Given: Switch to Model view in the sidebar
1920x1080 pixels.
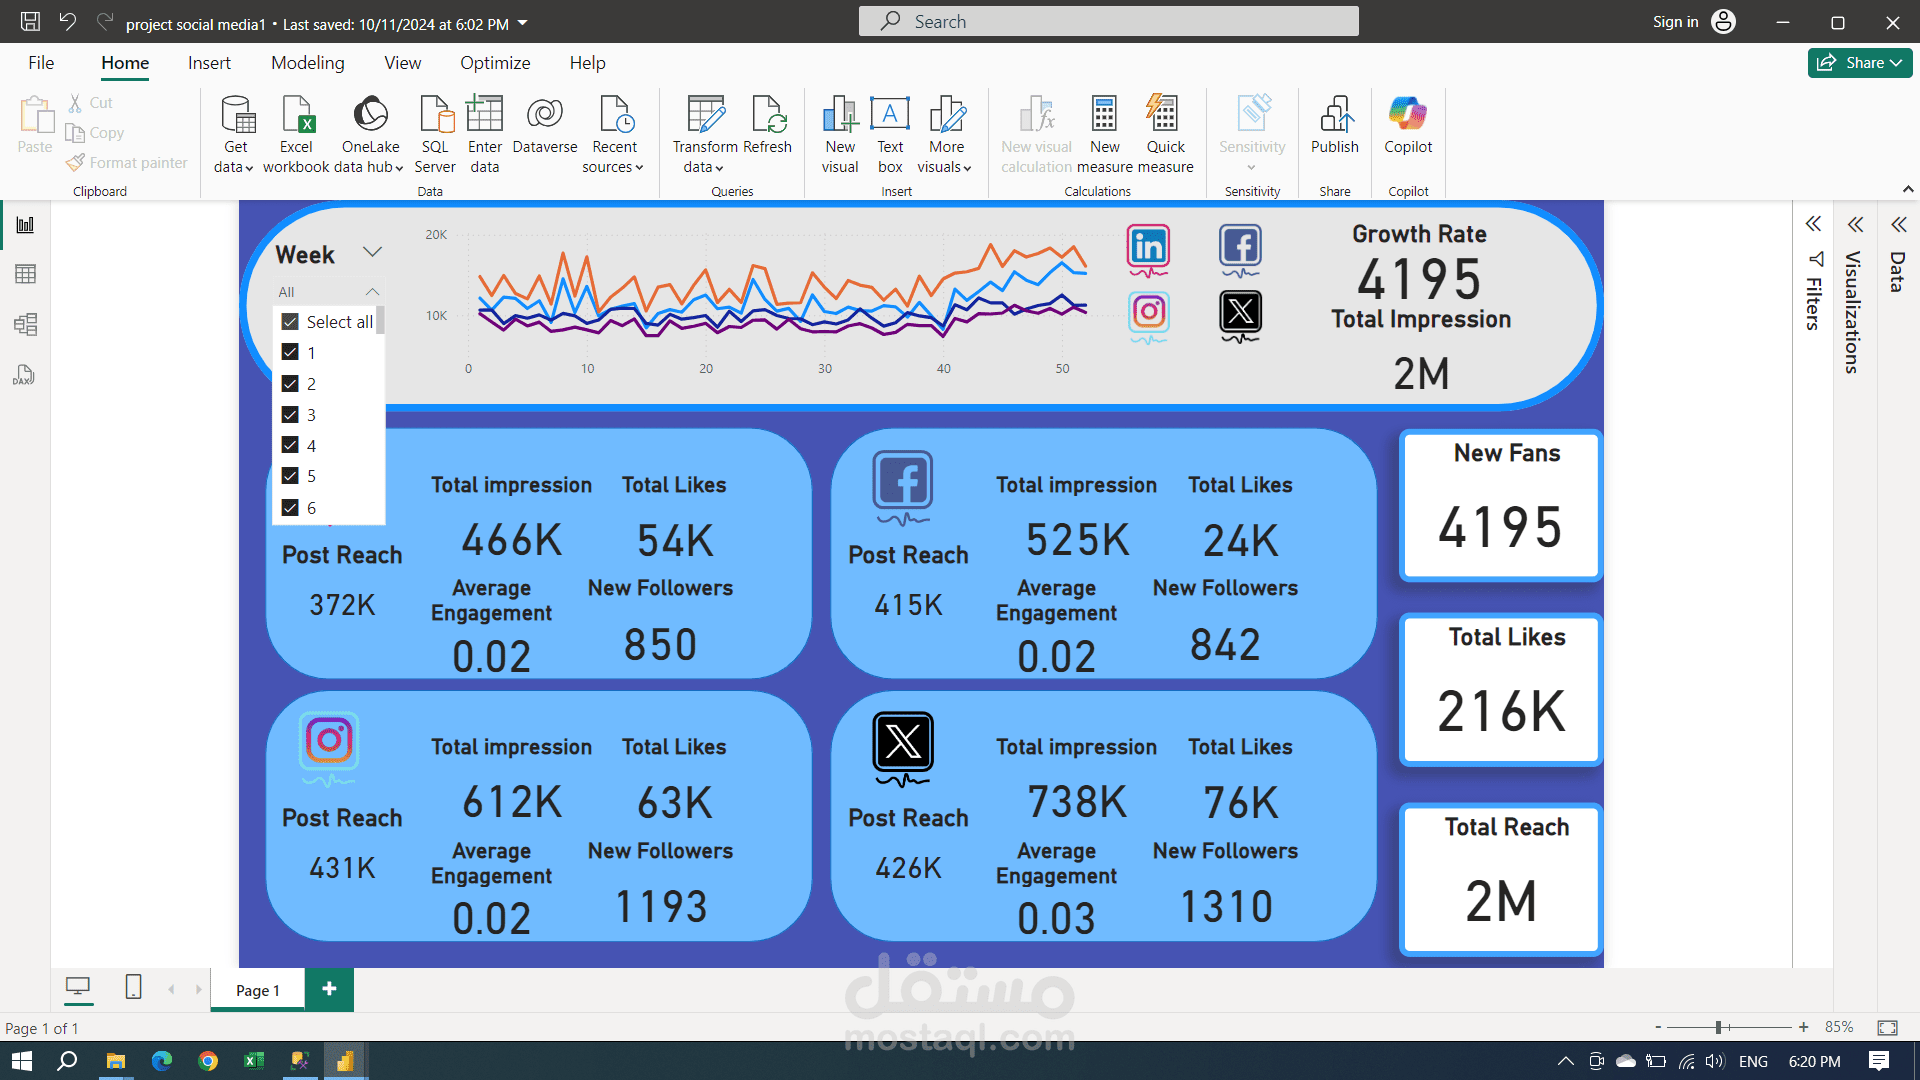Looking at the screenshot, I should [24, 324].
